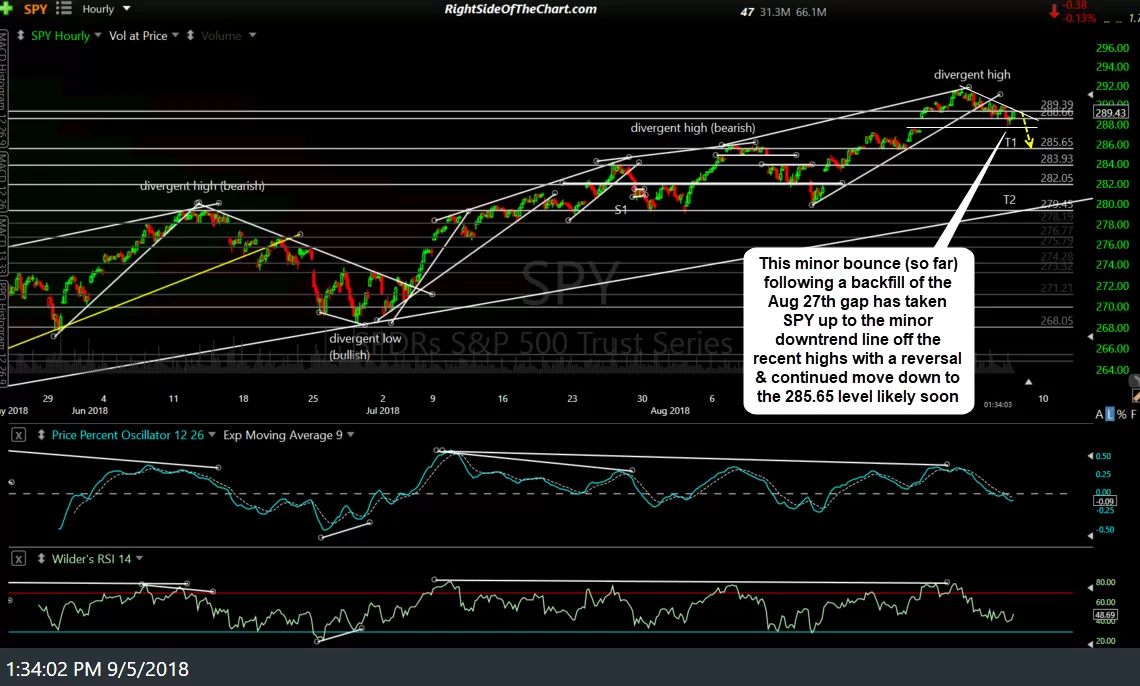Click the T2 target label

pyautogui.click(x=1009, y=199)
